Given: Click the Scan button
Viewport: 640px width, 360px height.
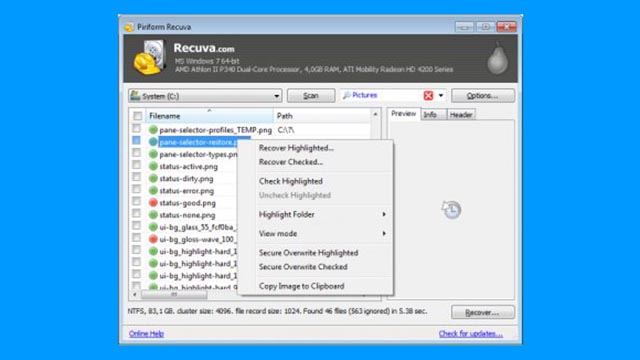Looking at the screenshot, I should click(311, 96).
